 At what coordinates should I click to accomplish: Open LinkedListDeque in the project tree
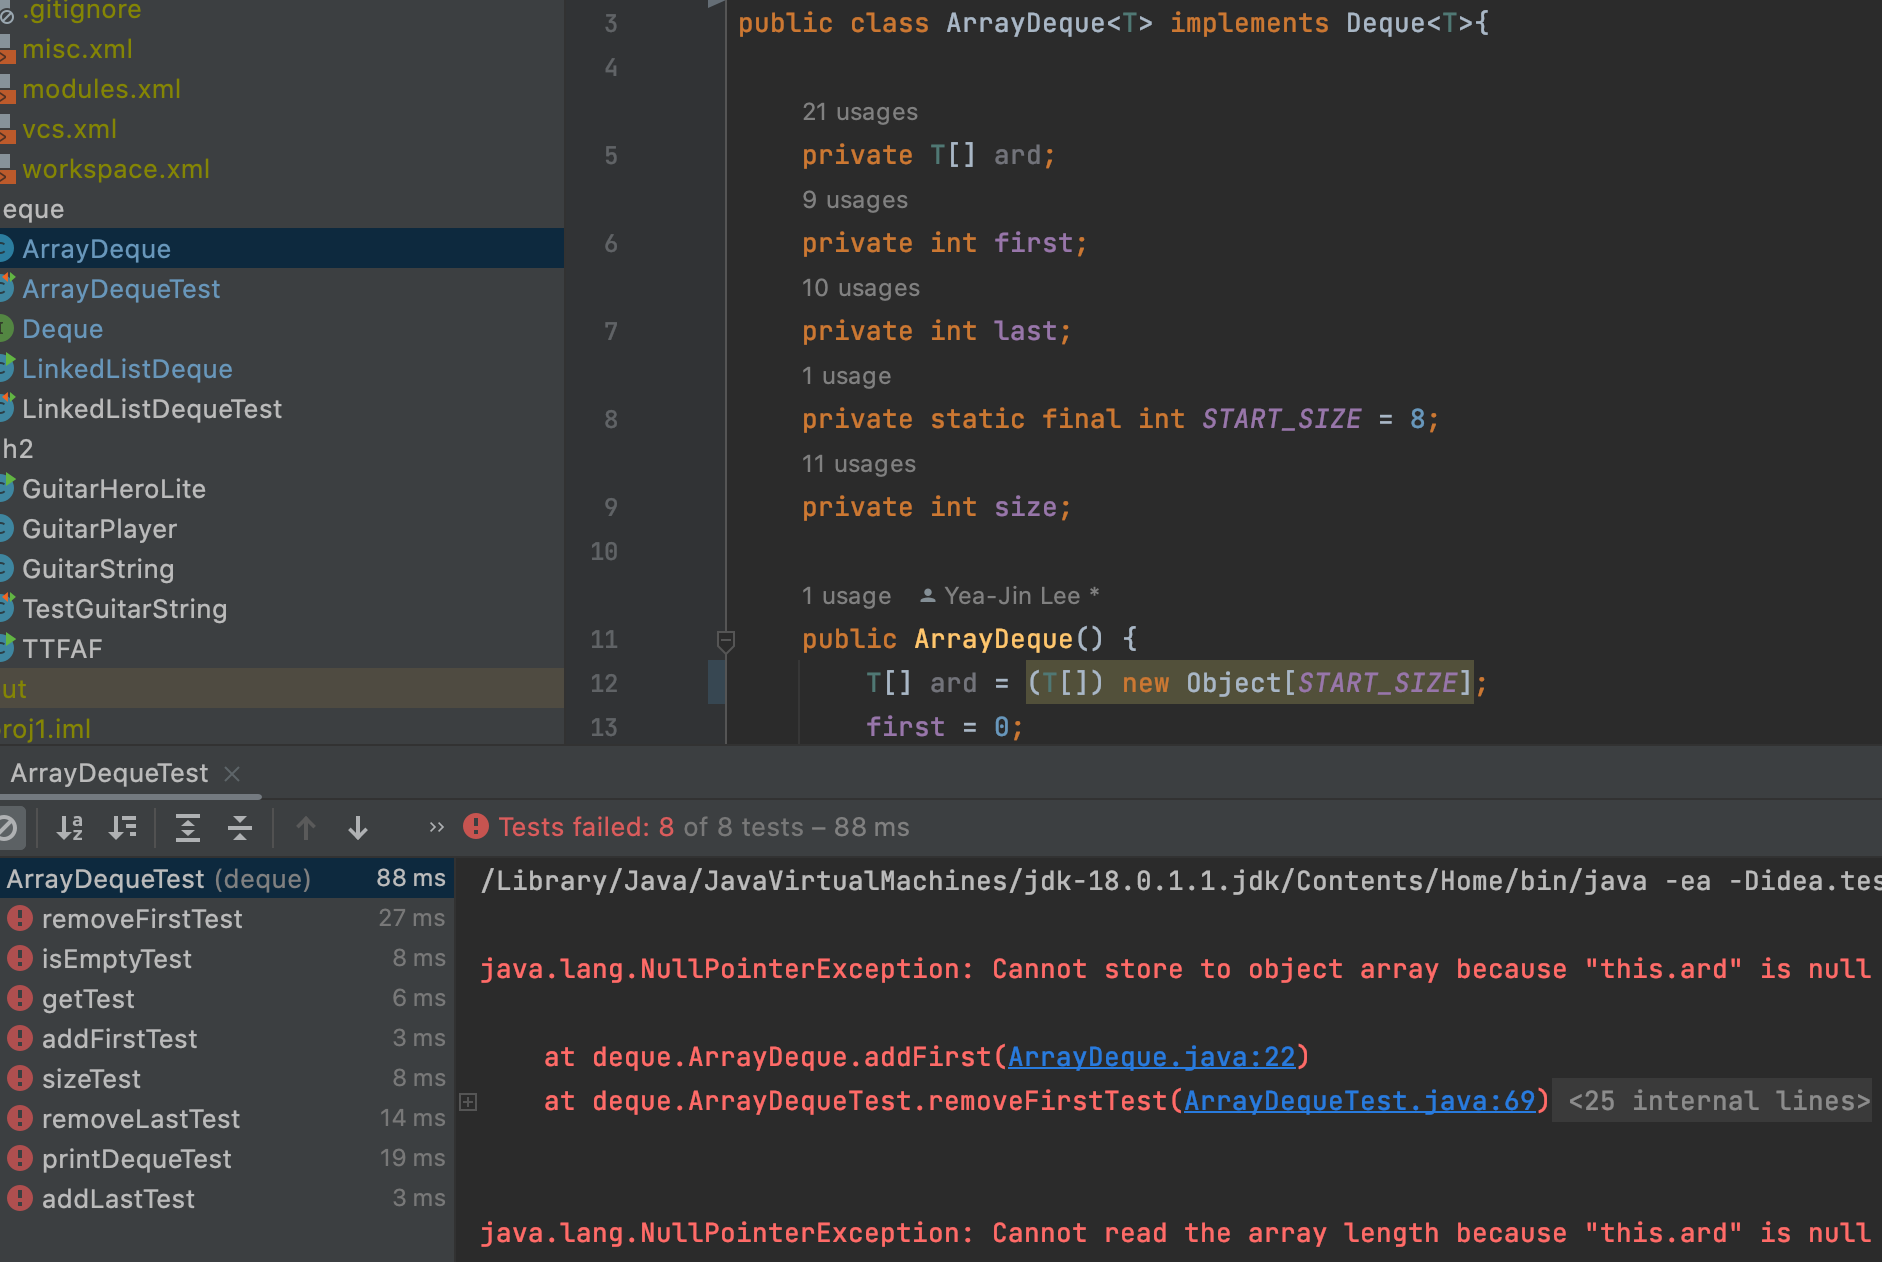tap(127, 369)
